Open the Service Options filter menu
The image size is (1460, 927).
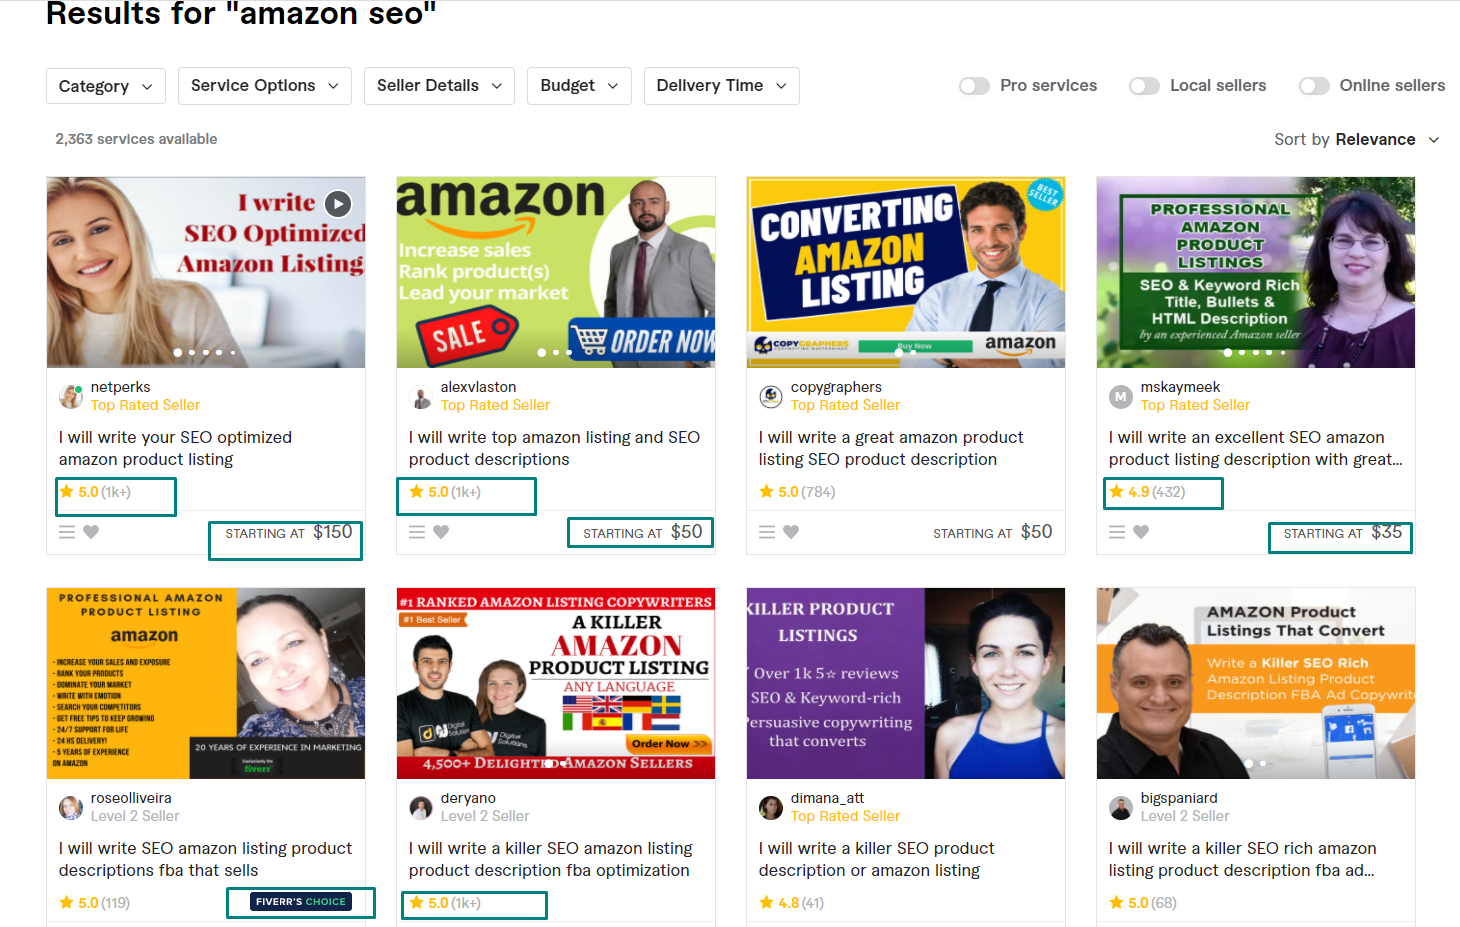coord(265,86)
